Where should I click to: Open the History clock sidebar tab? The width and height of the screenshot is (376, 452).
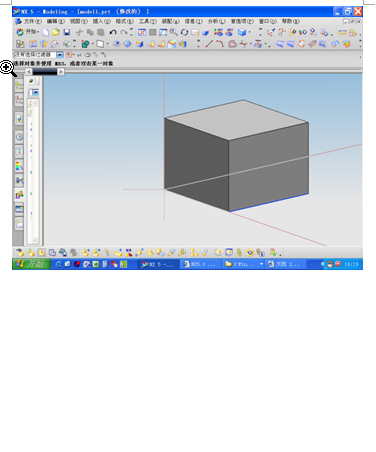(x=19, y=137)
